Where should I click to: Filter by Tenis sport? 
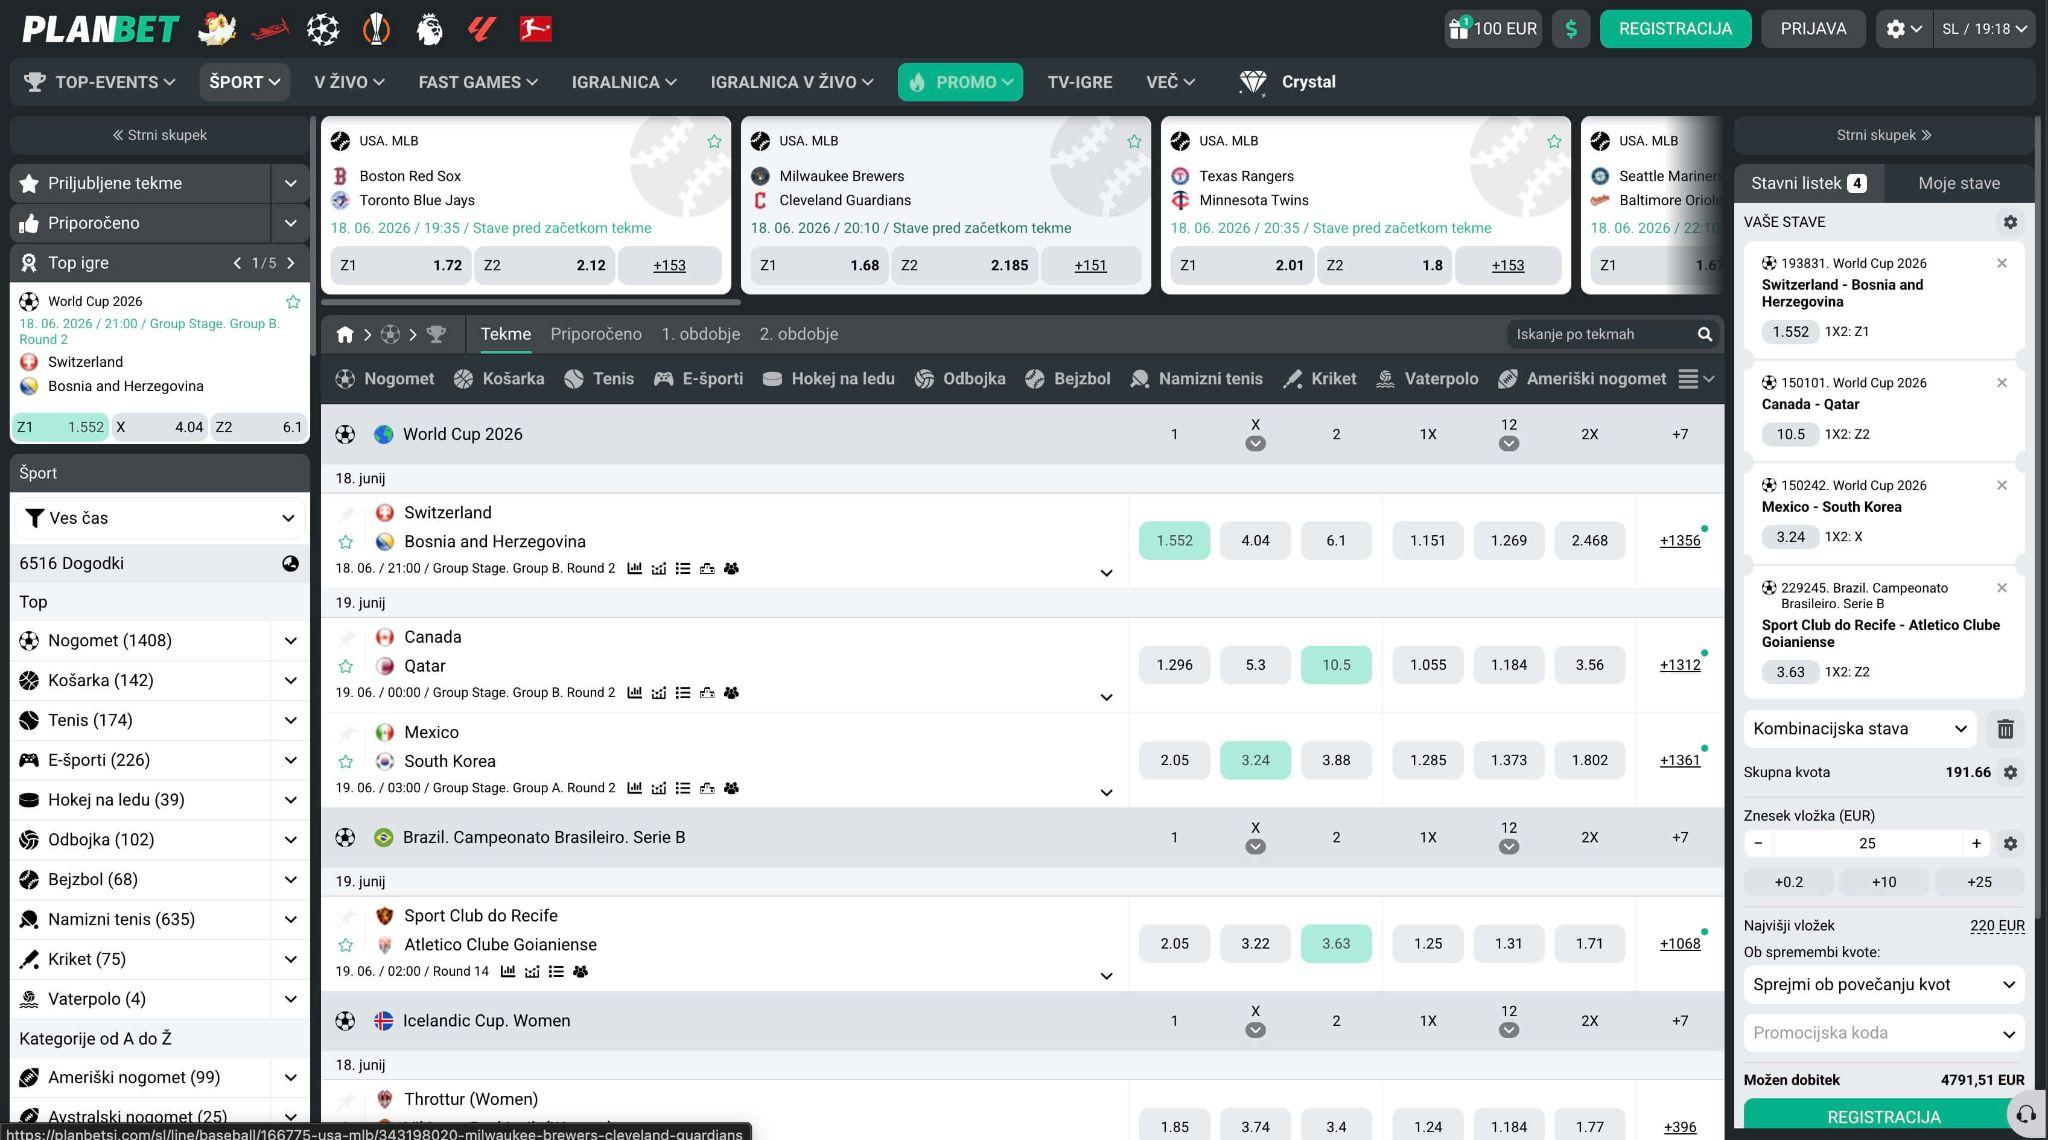(x=598, y=379)
